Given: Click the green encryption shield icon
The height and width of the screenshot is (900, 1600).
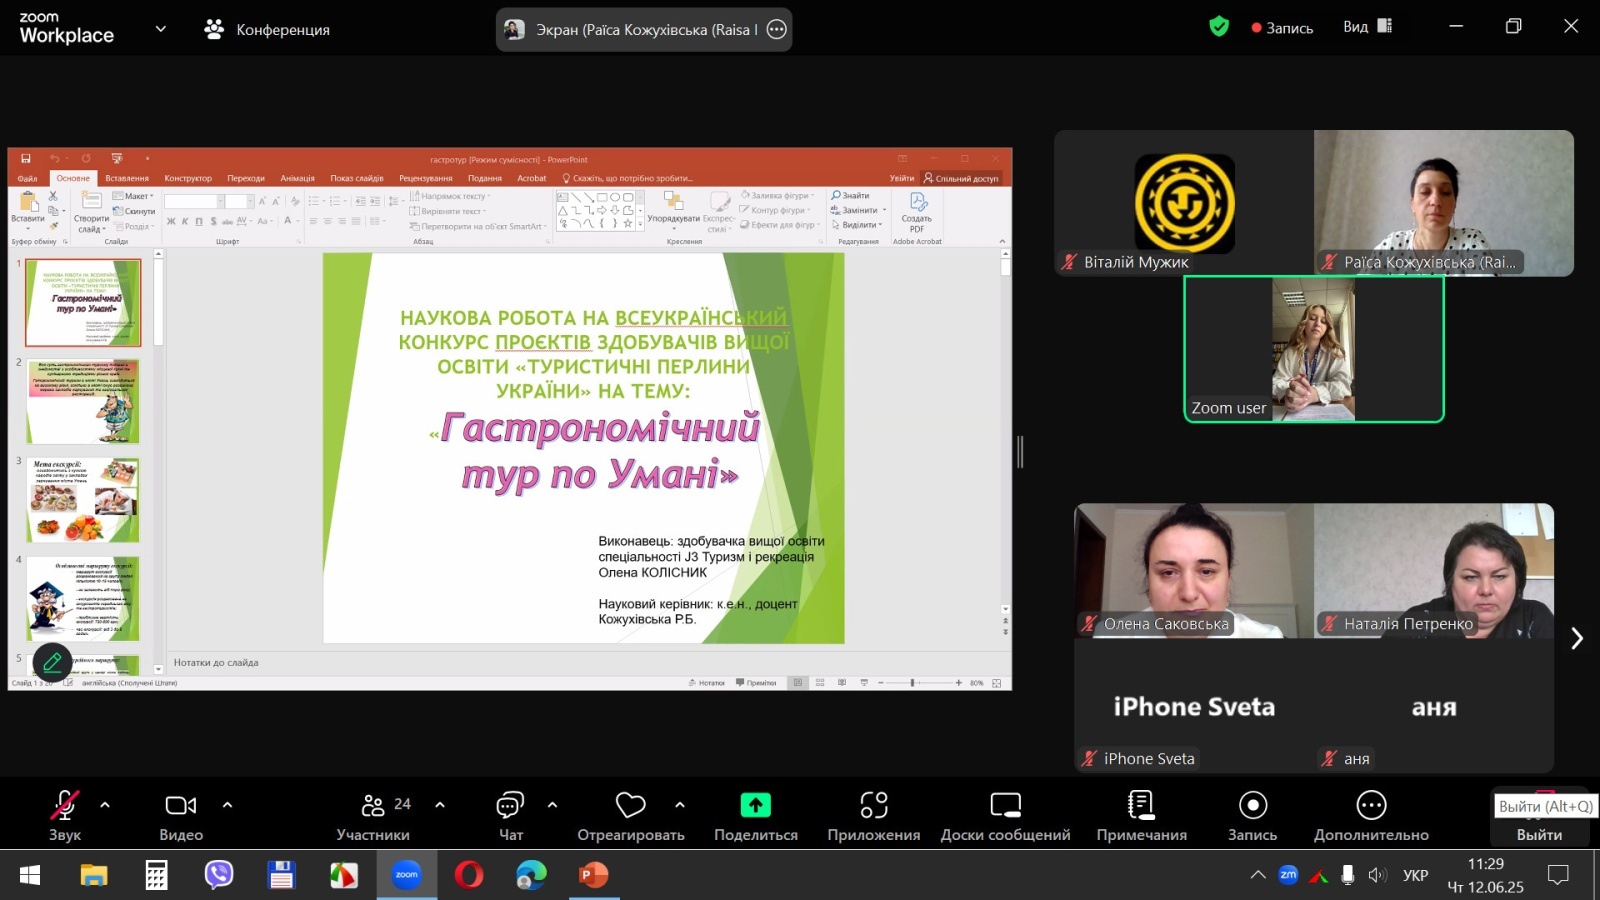Looking at the screenshot, I should click(1219, 27).
